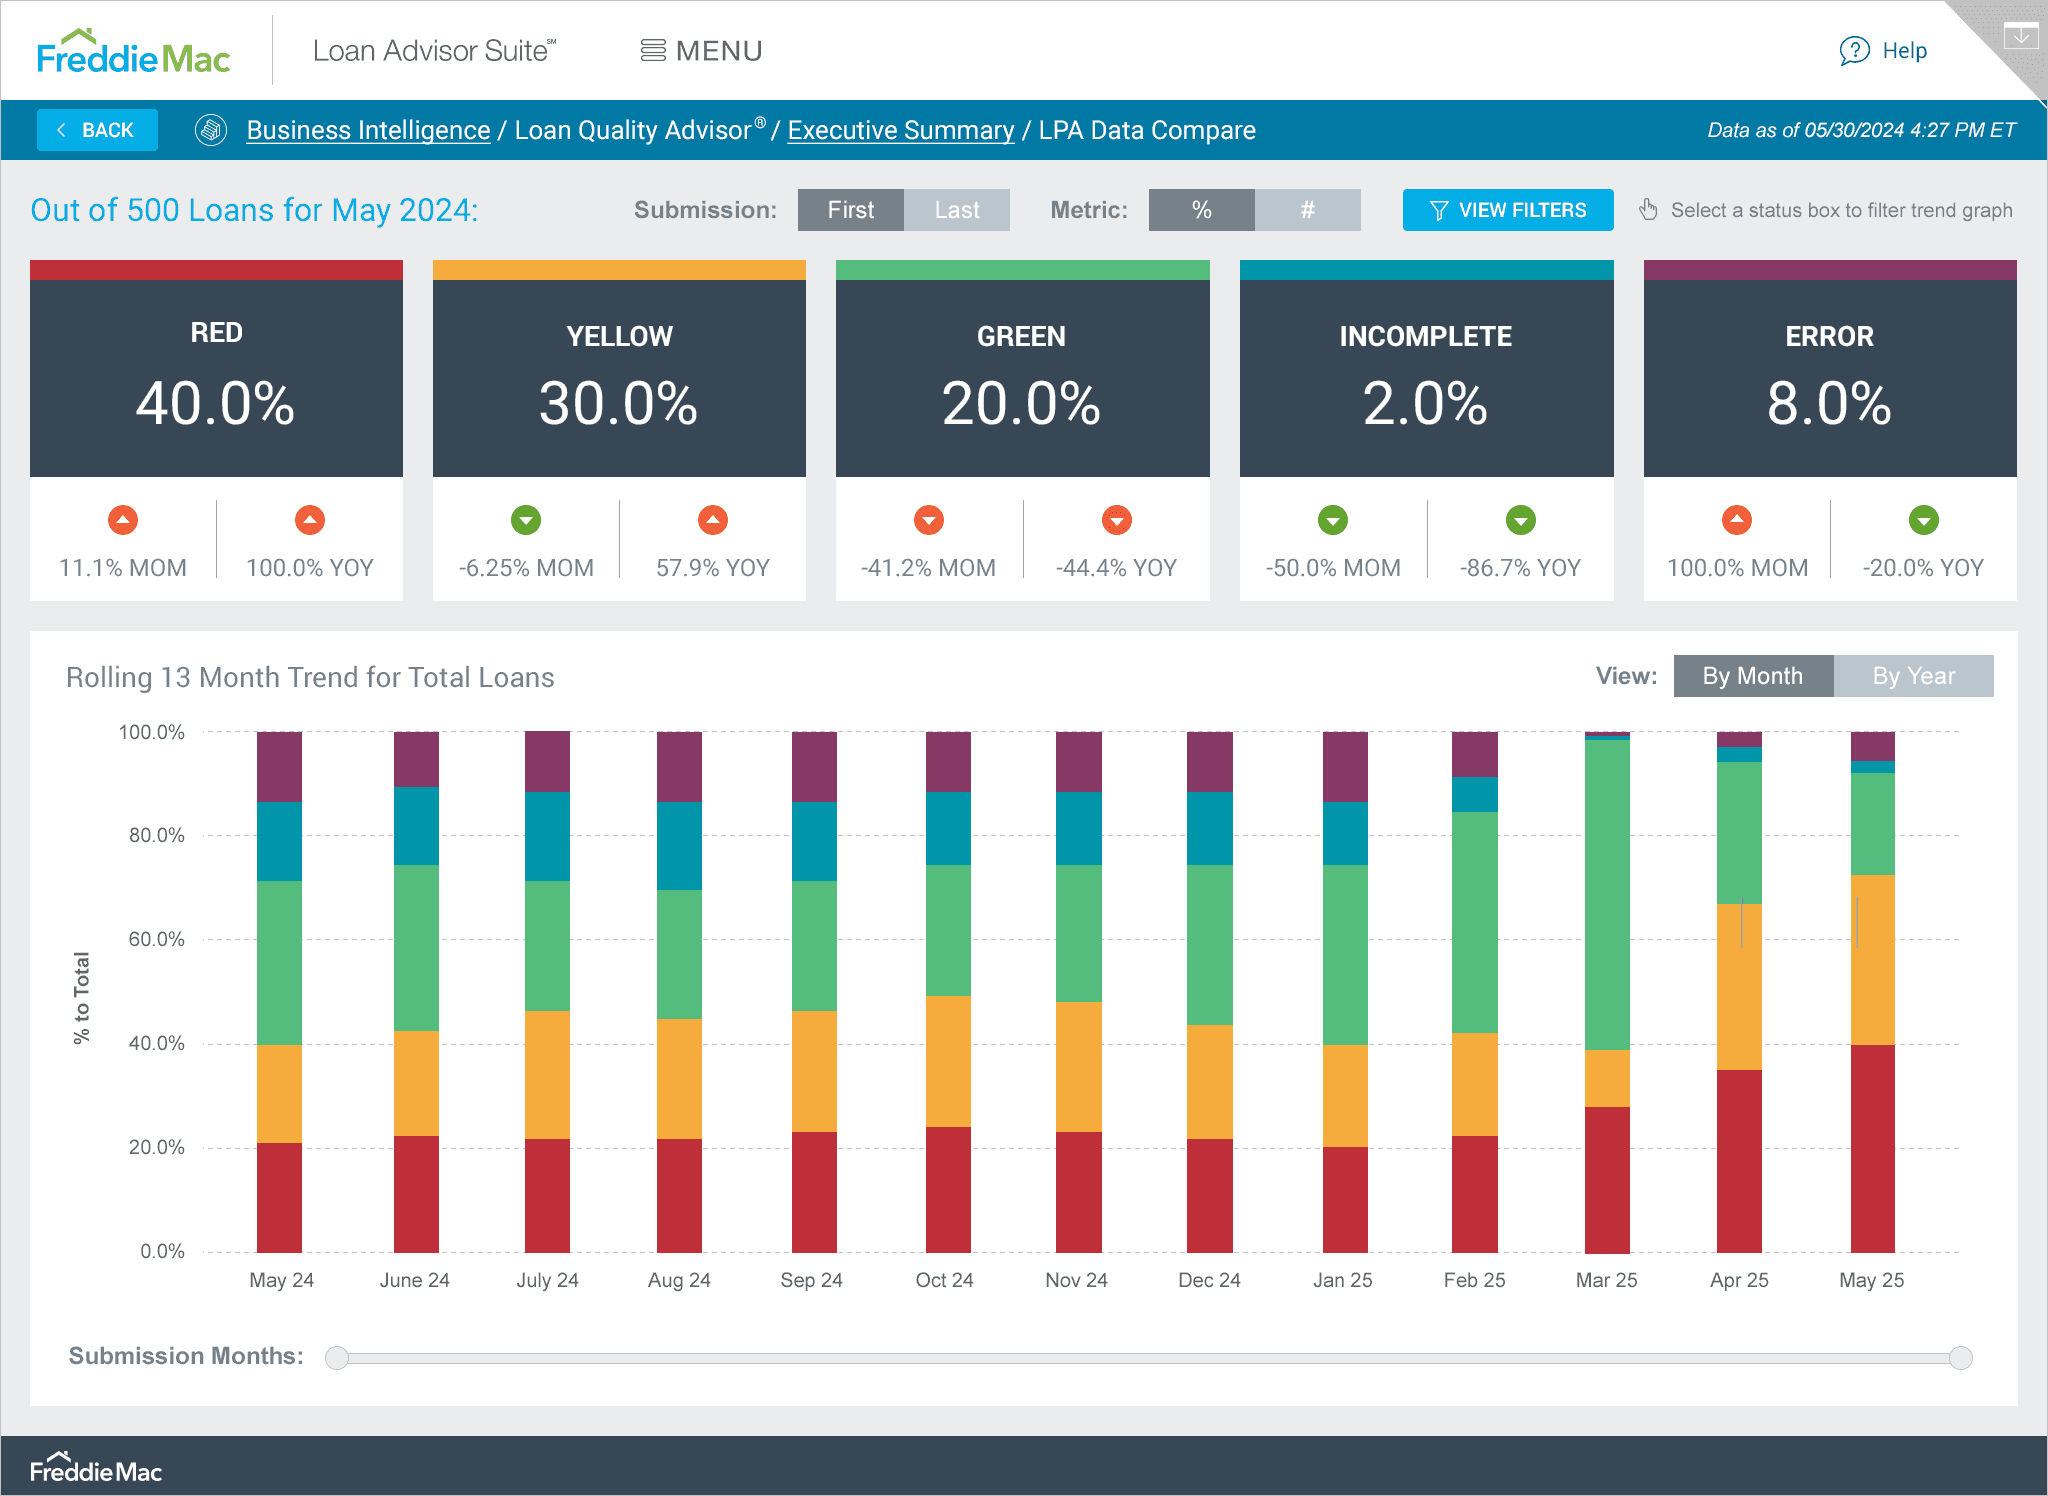Click the Freddie Mac logo in header
Screen dimensions: 2048x1496
tap(133, 52)
